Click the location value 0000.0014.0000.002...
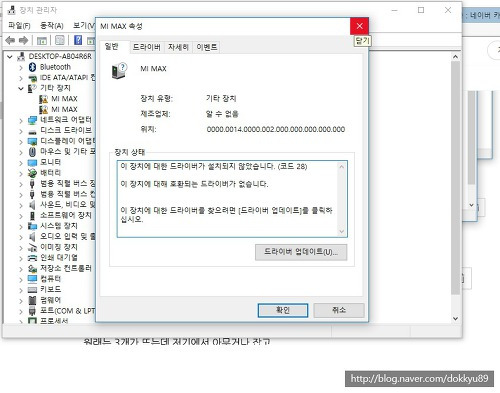 (x=276, y=129)
